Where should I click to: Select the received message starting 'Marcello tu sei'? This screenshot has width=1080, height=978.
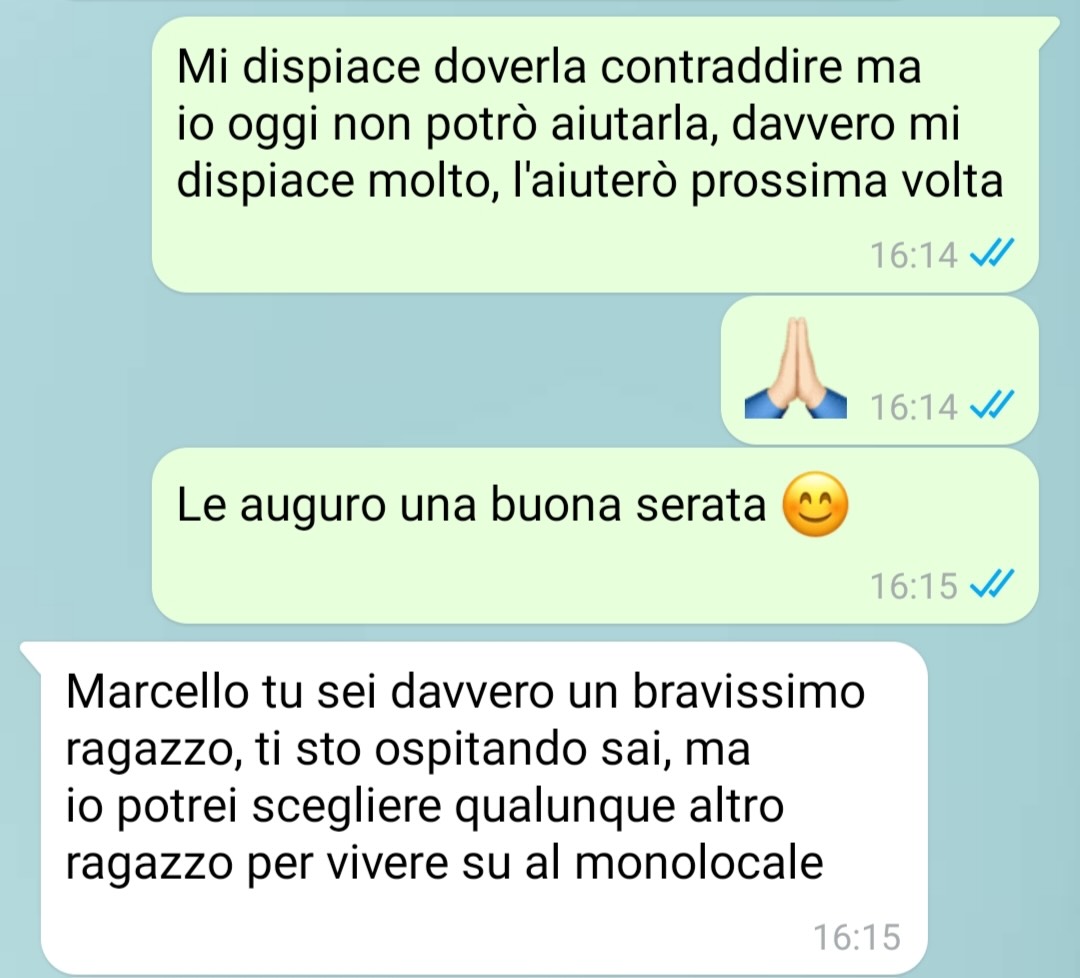pyautogui.click(x=475, y=808)
